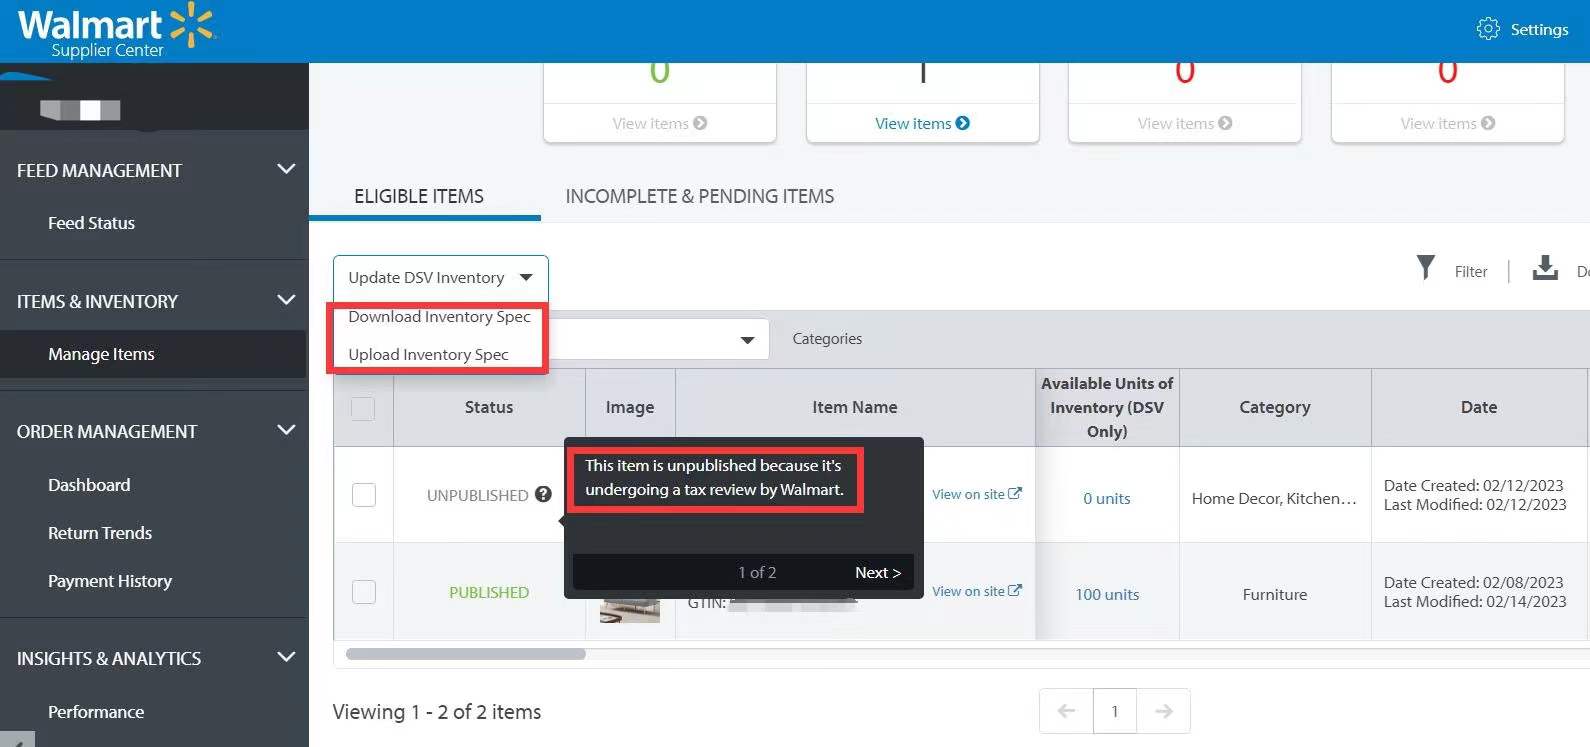Toggle the select-all checkbox in table header
Image resolution: width=1590 pixels, height=747 pixels.
[363, 408]
